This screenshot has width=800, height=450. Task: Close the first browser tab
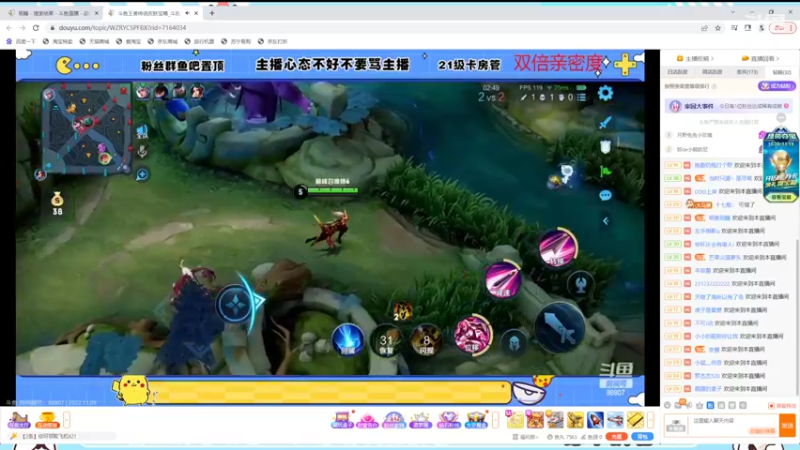[x=95, y=13]
